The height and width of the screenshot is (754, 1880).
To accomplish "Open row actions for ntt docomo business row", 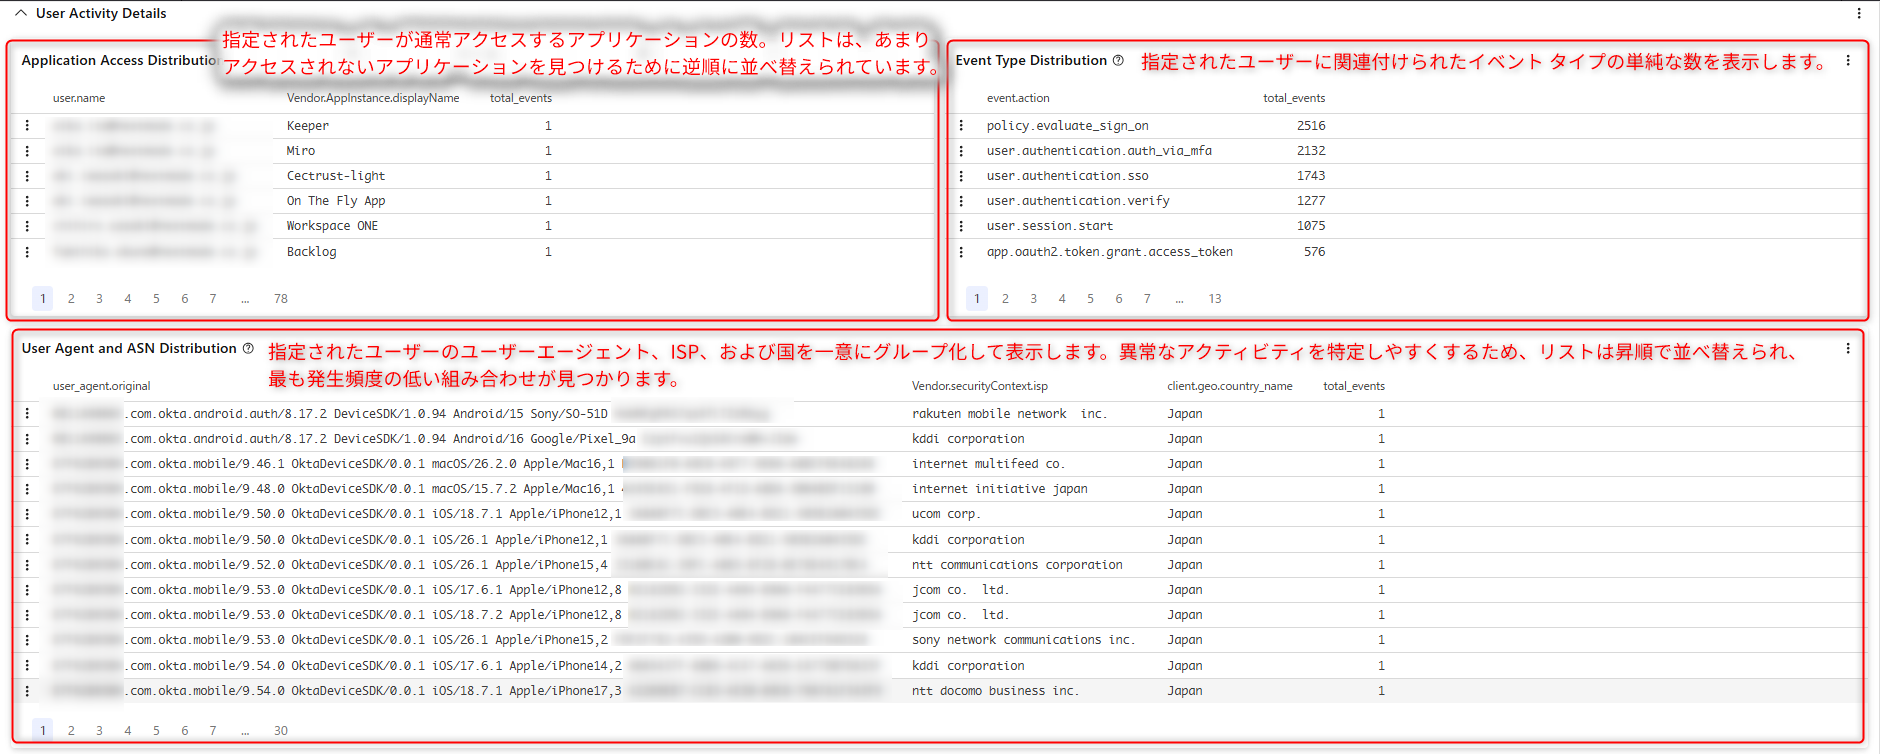I will coord(27,691).
